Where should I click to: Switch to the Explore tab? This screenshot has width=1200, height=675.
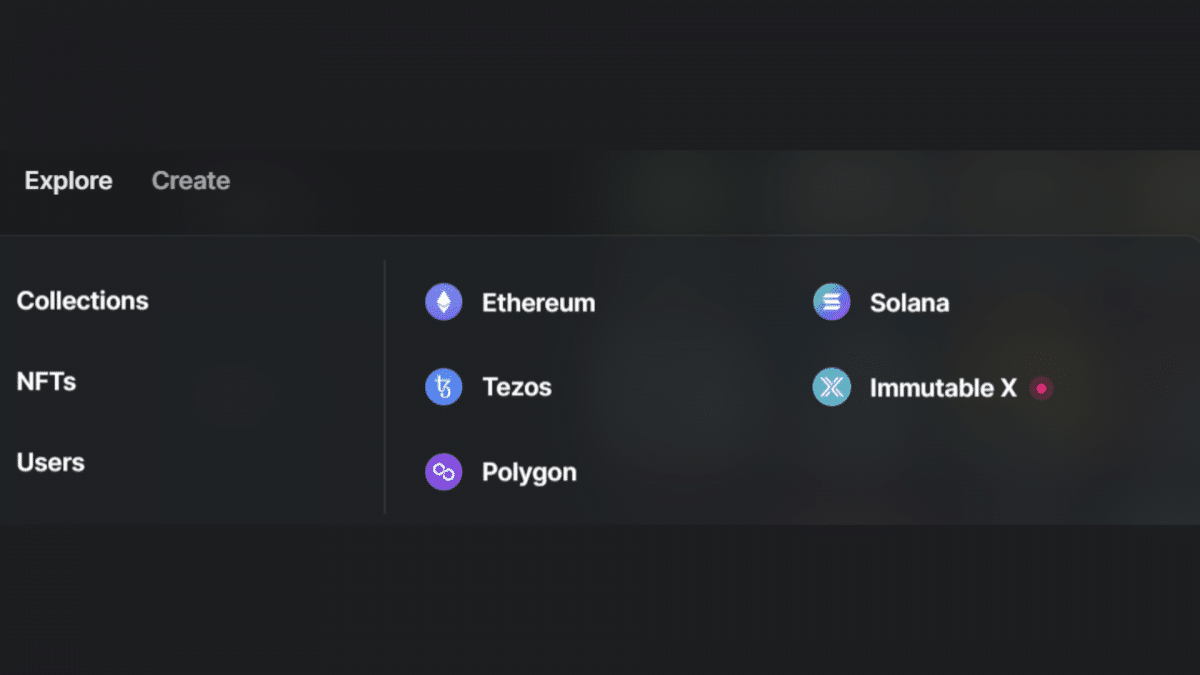[68, 181]
